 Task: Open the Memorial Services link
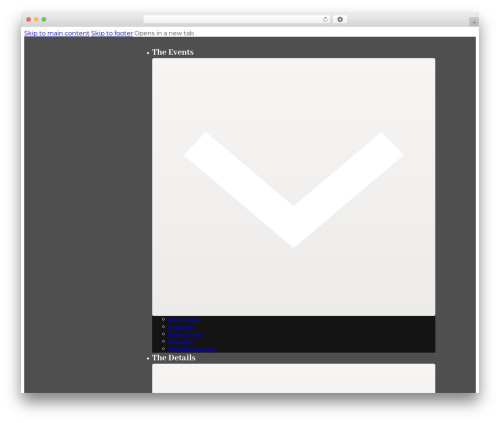tap(191, 349)
